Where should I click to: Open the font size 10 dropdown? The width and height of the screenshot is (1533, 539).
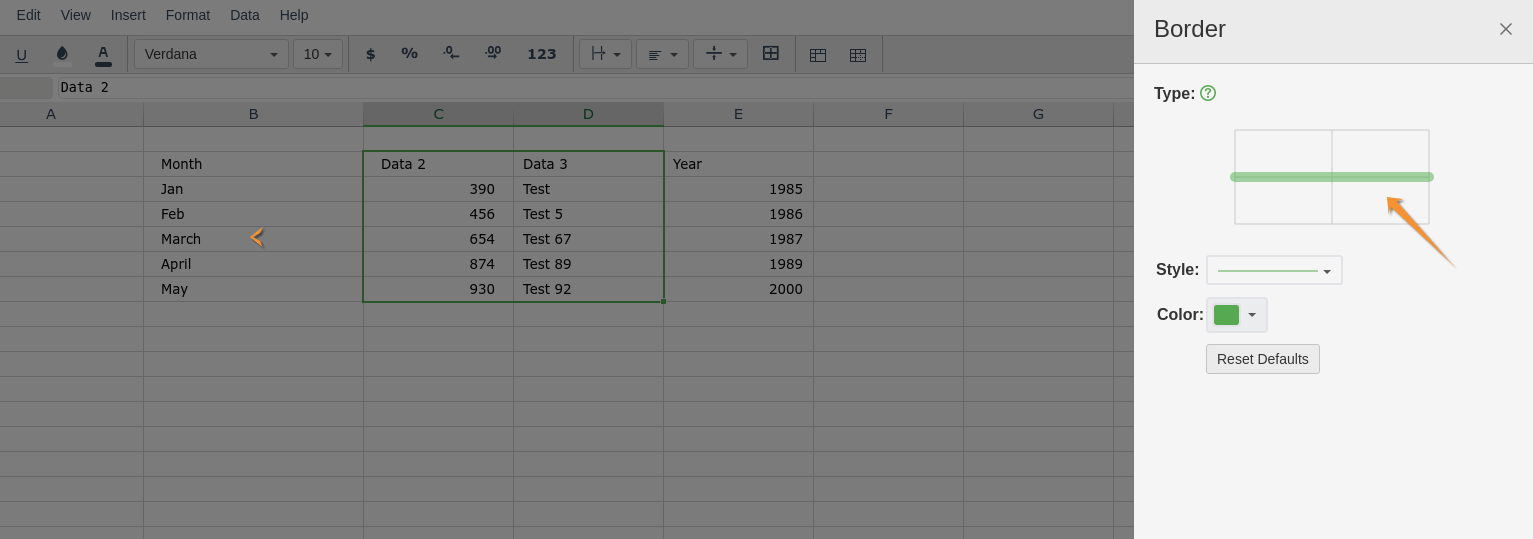tap(317, 54)
